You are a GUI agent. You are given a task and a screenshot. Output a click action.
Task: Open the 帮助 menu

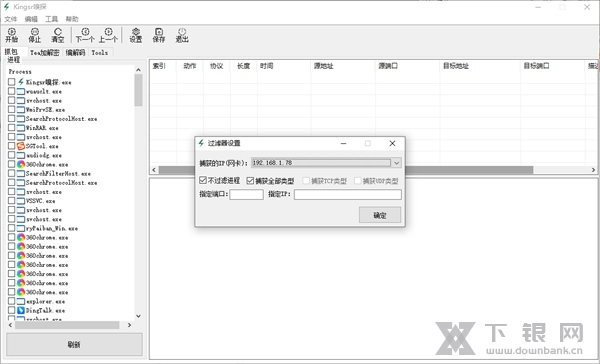point(72,19)
